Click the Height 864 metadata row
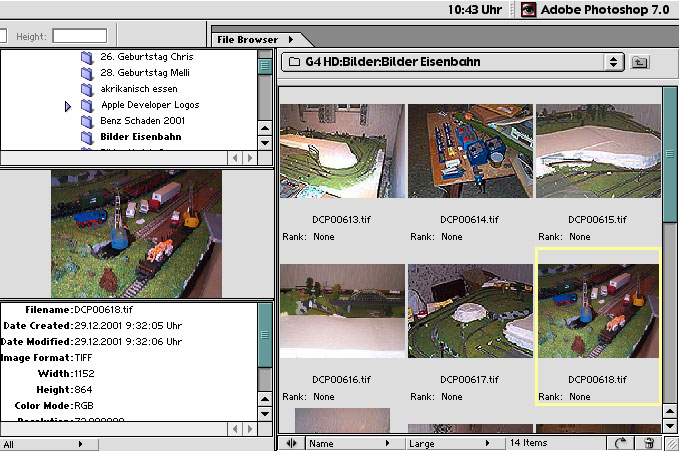The width and height of the screenshot is (679, 451). (x=64, y=390)
